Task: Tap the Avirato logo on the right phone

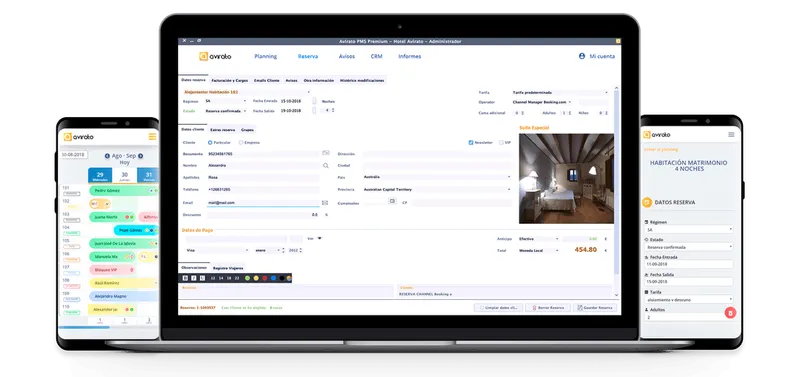Action: pos(657,135)
